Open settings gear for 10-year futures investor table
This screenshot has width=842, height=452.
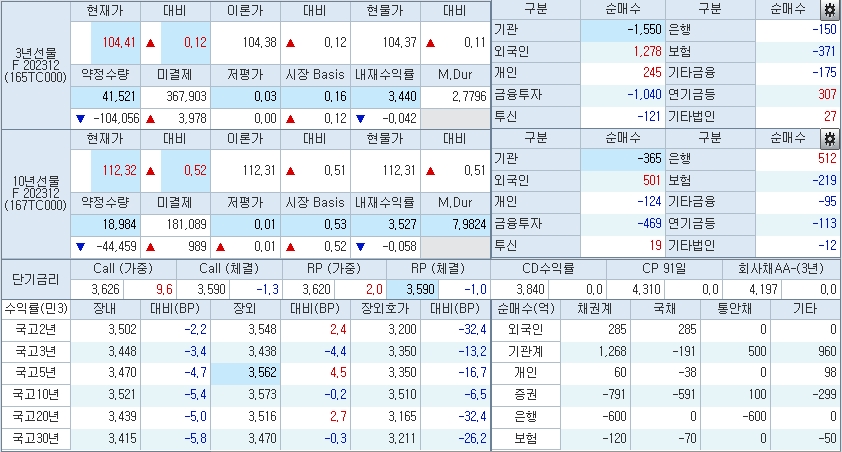pyautogui.click(x=830, y=139)
